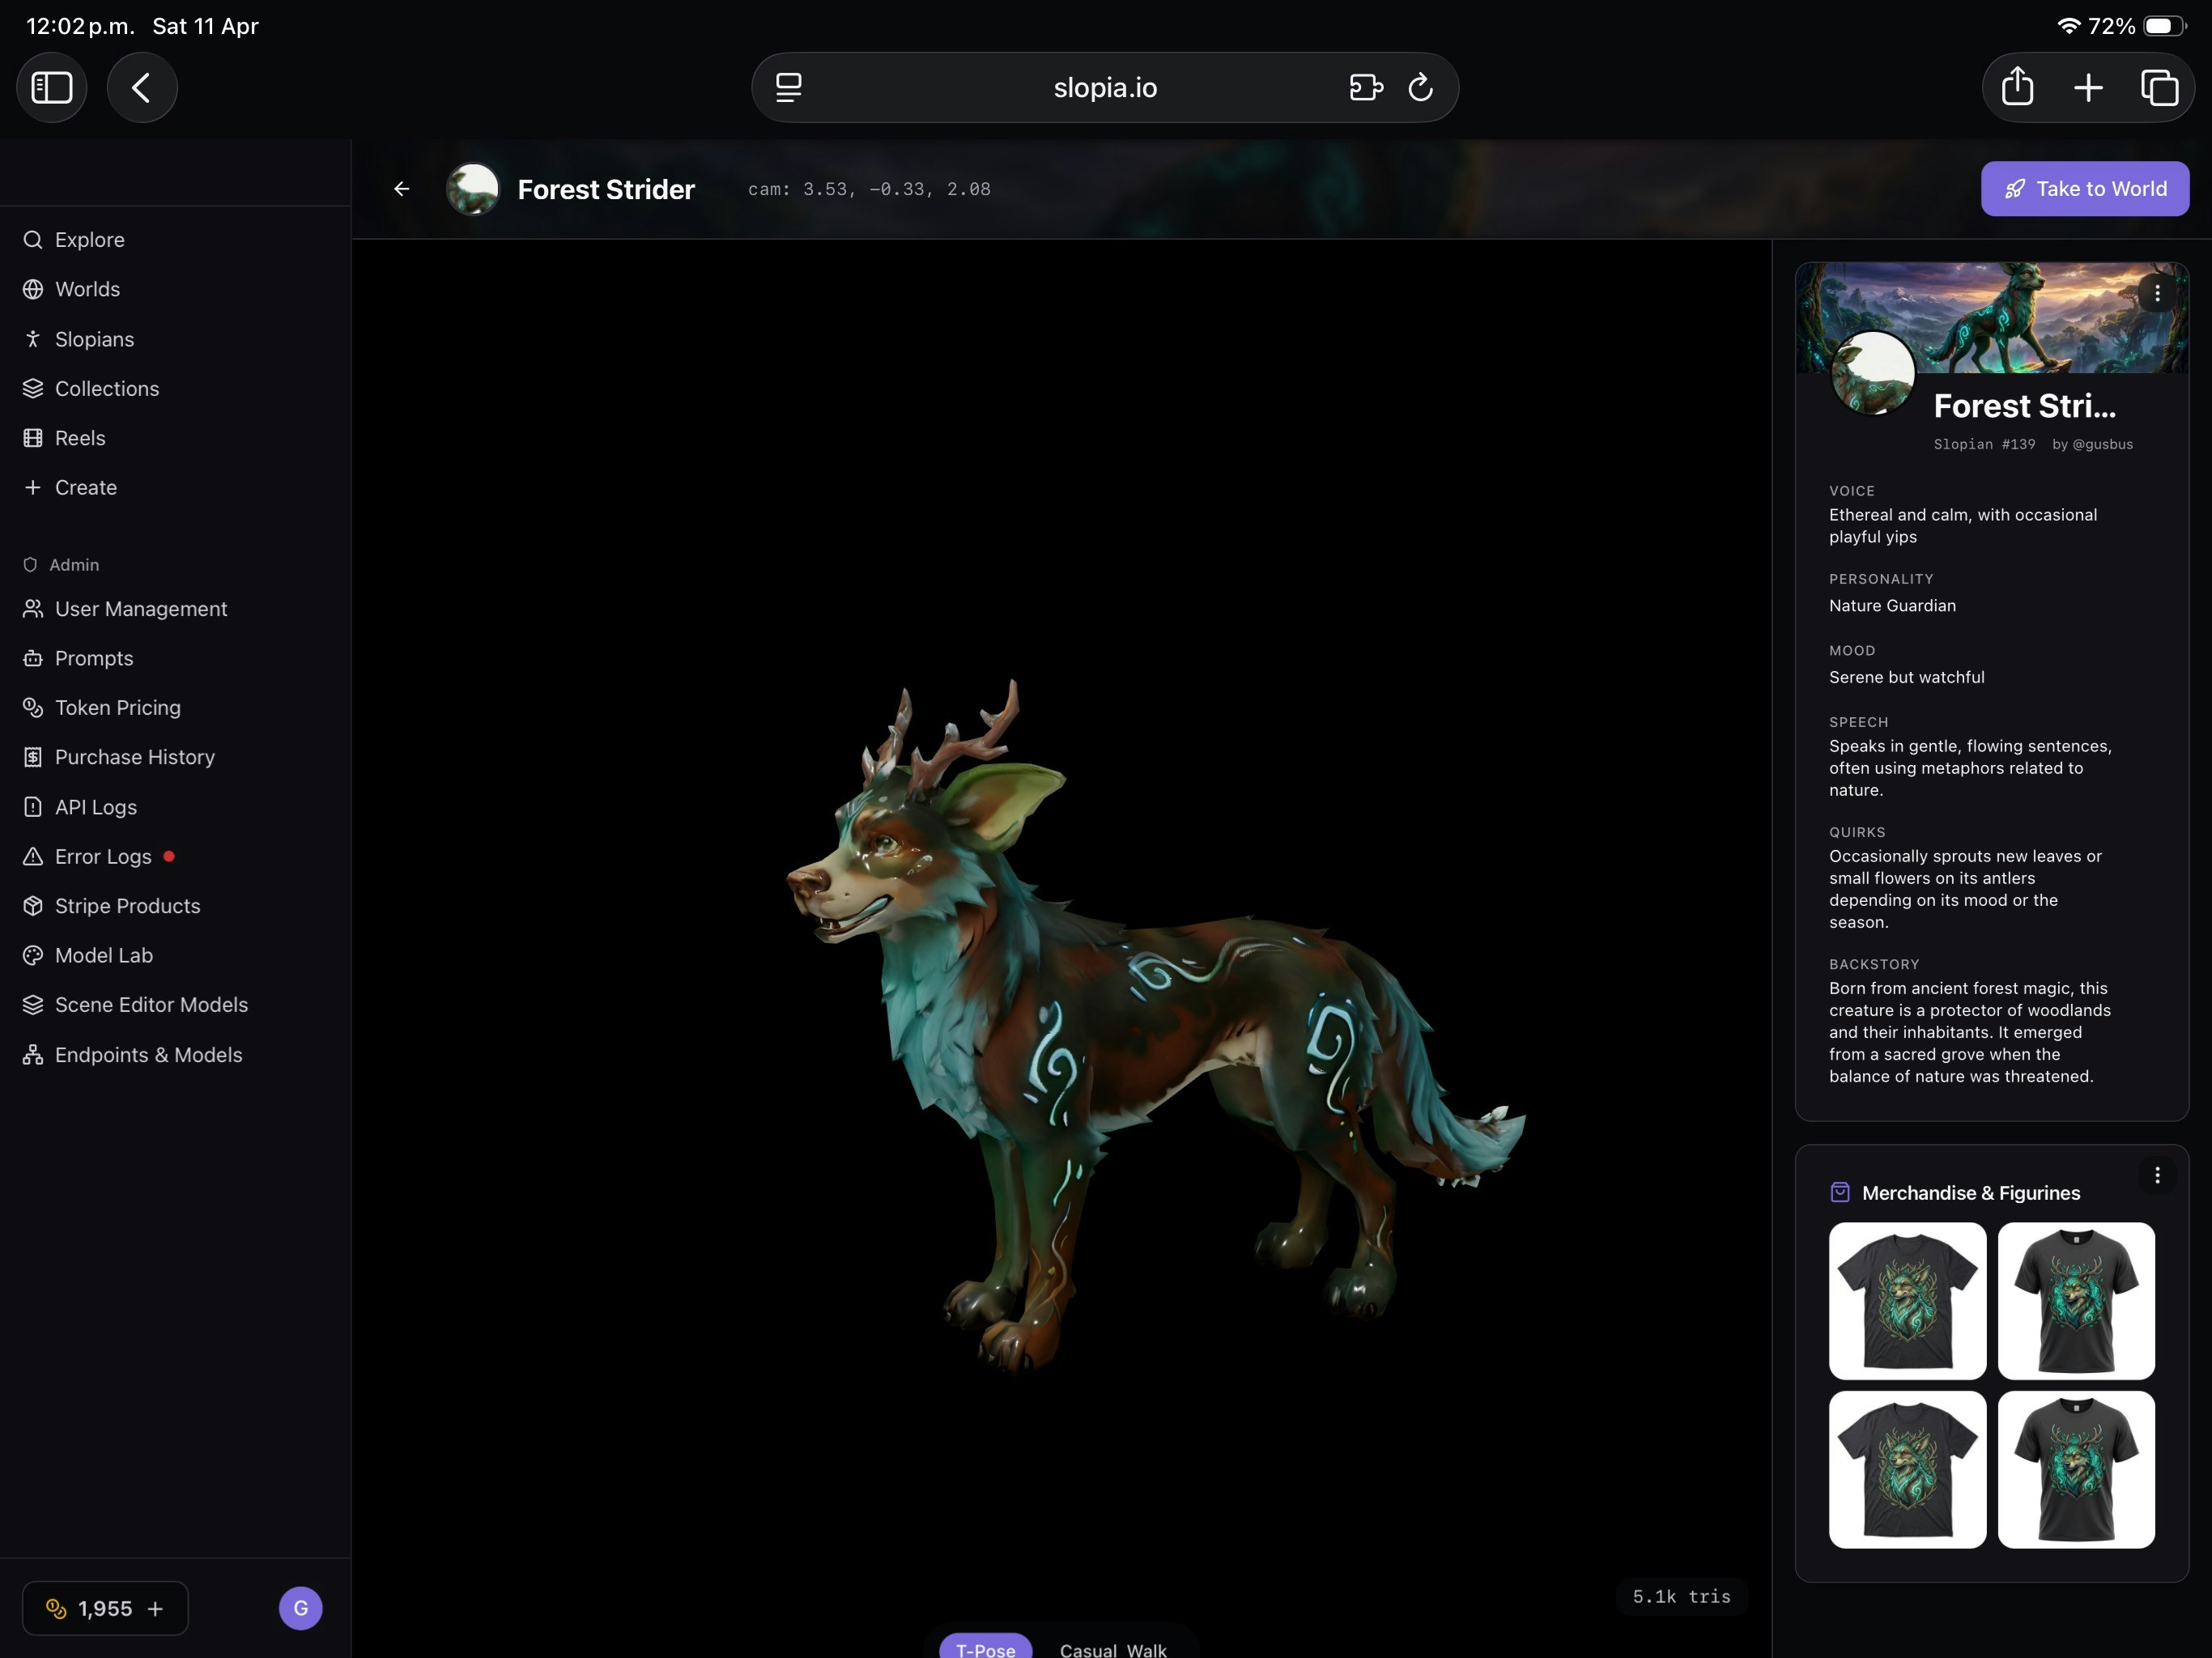Open the first t-shirt merchandise thumbnail
The width and height of the screenshot is (2212, 1658).
pyautogui.click(x=1907, y=1300)
